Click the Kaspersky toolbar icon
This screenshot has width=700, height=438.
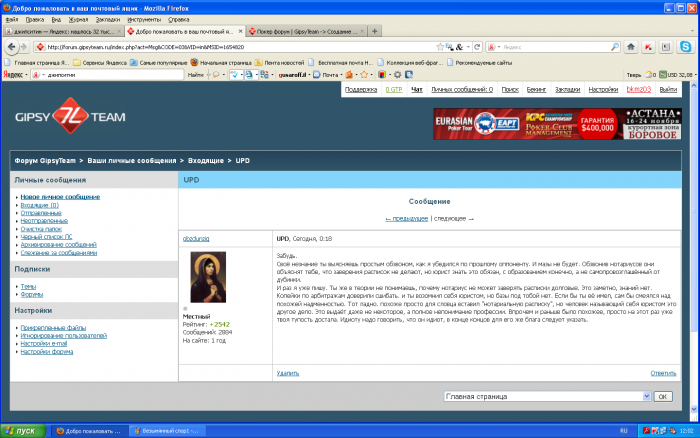coord(648,47)
